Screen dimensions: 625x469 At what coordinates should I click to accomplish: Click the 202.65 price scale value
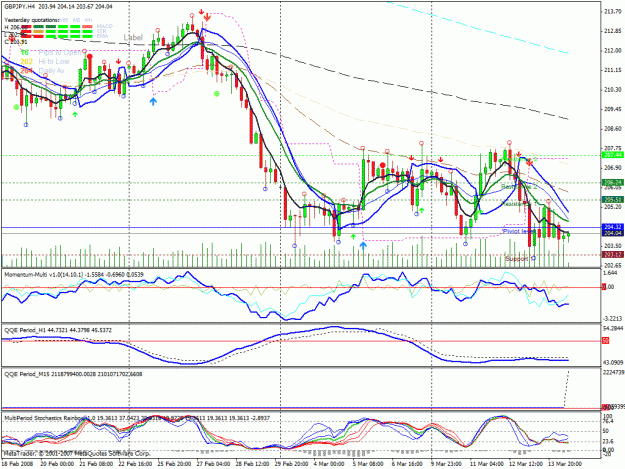click(x=613, y=265)
